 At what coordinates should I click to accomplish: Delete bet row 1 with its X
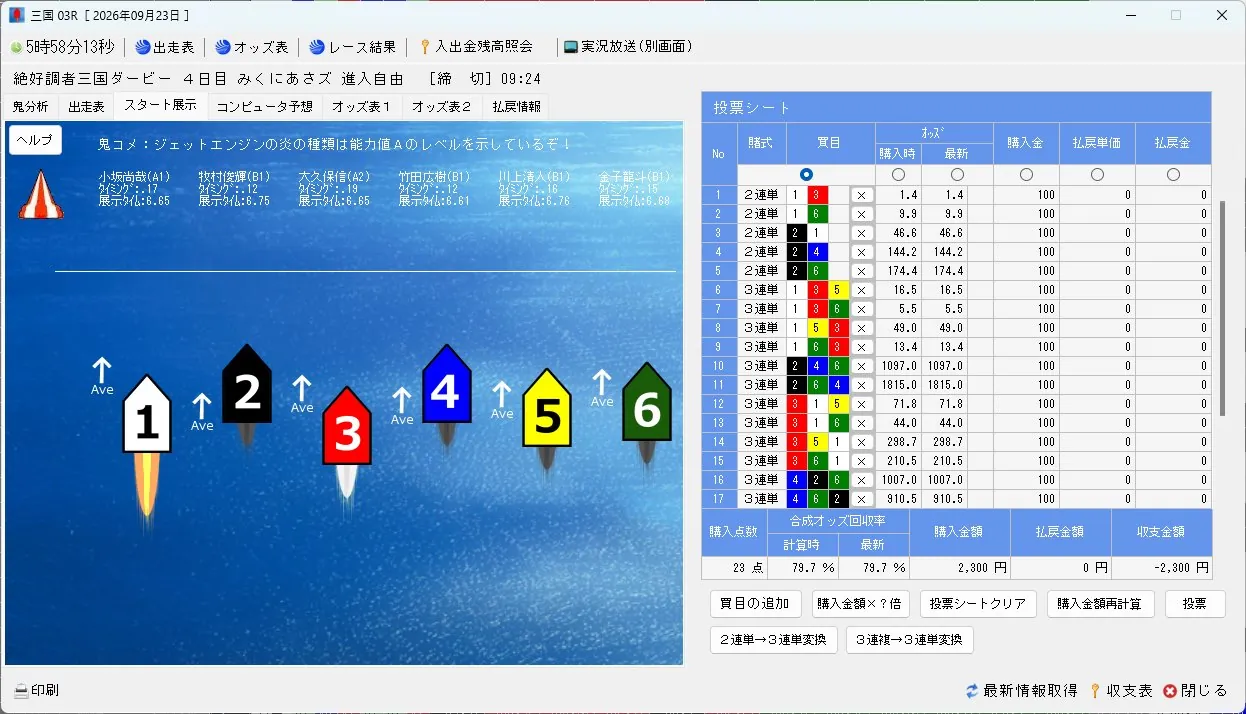pos(862,195)
